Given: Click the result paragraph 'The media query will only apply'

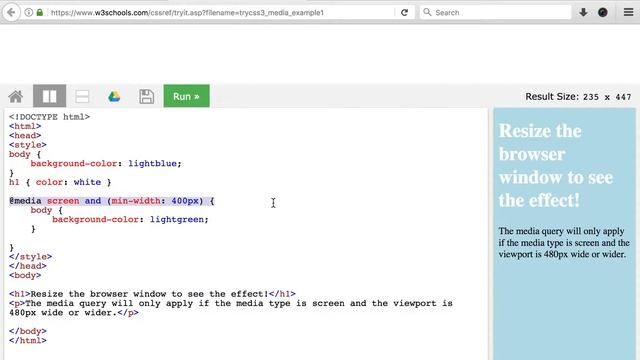Looking at the screenshot, I should [564, 242].
